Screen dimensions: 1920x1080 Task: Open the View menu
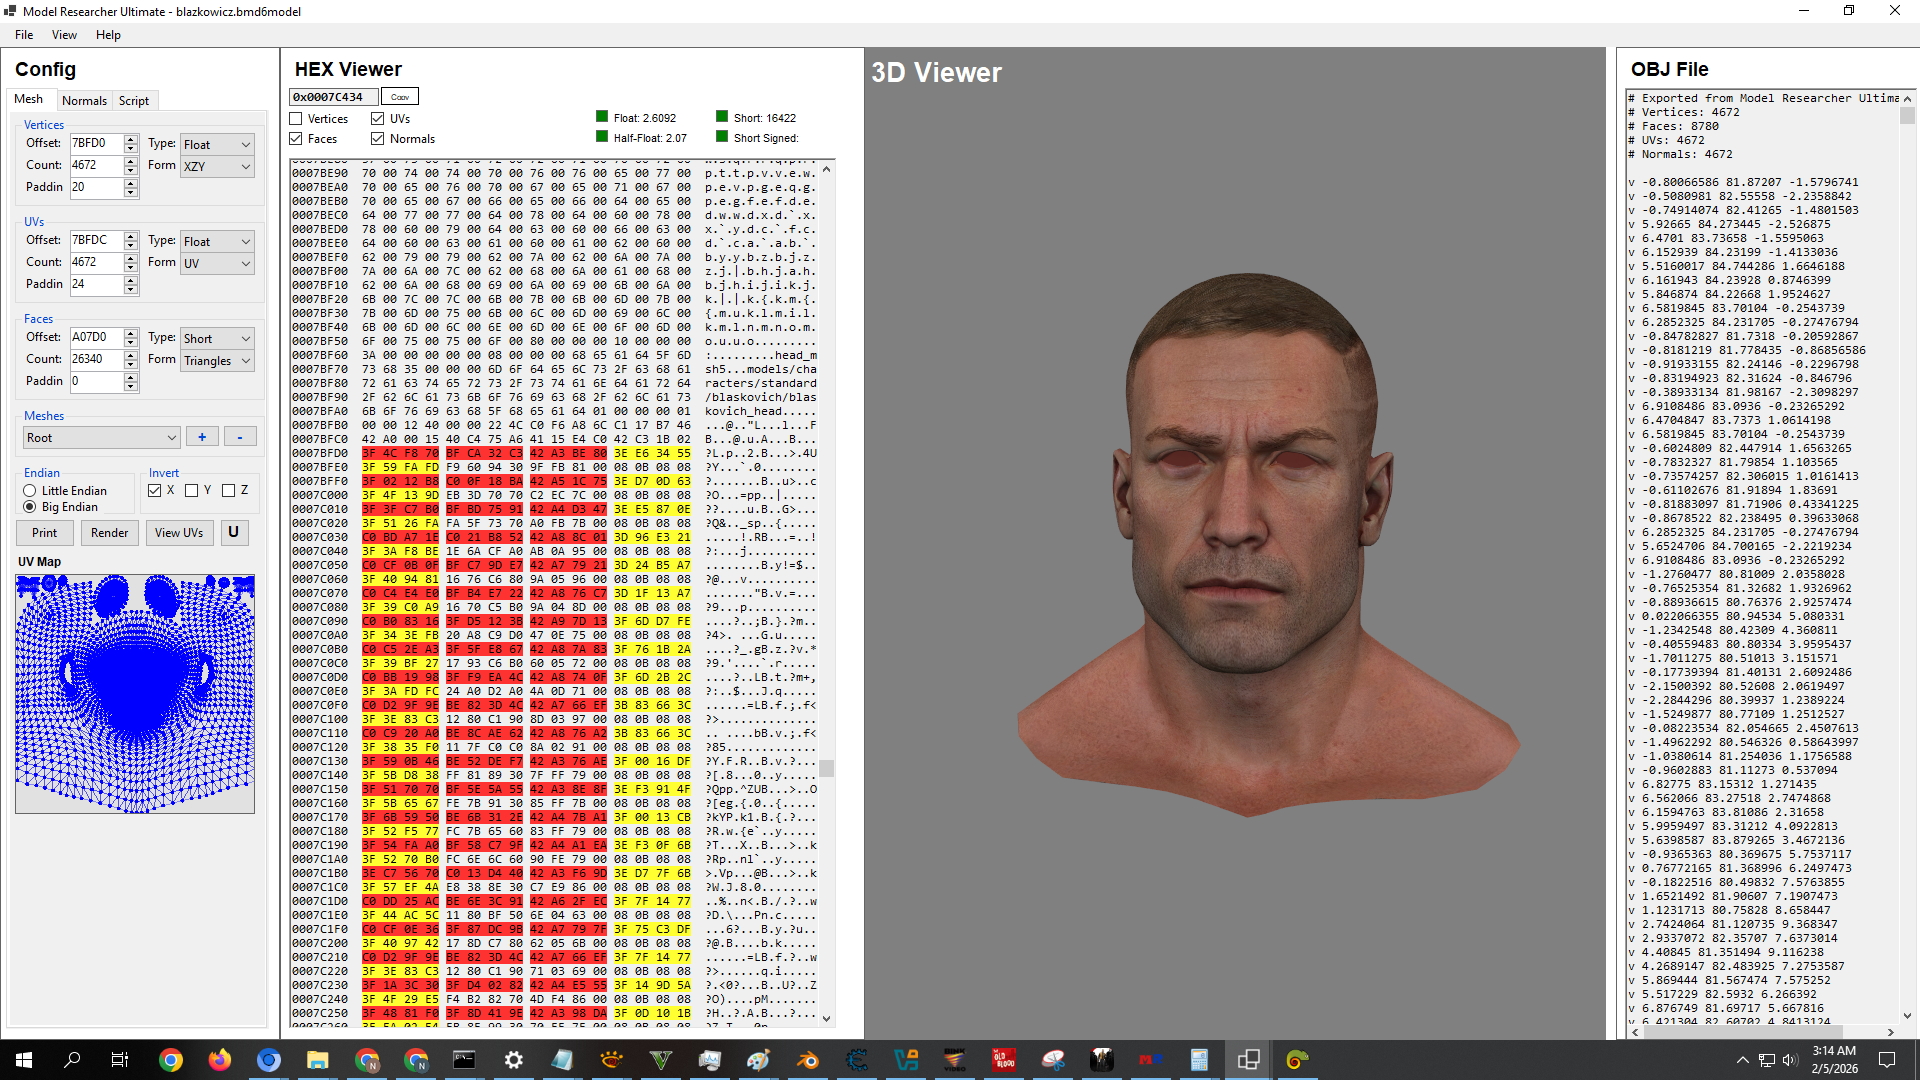[64, 34]
